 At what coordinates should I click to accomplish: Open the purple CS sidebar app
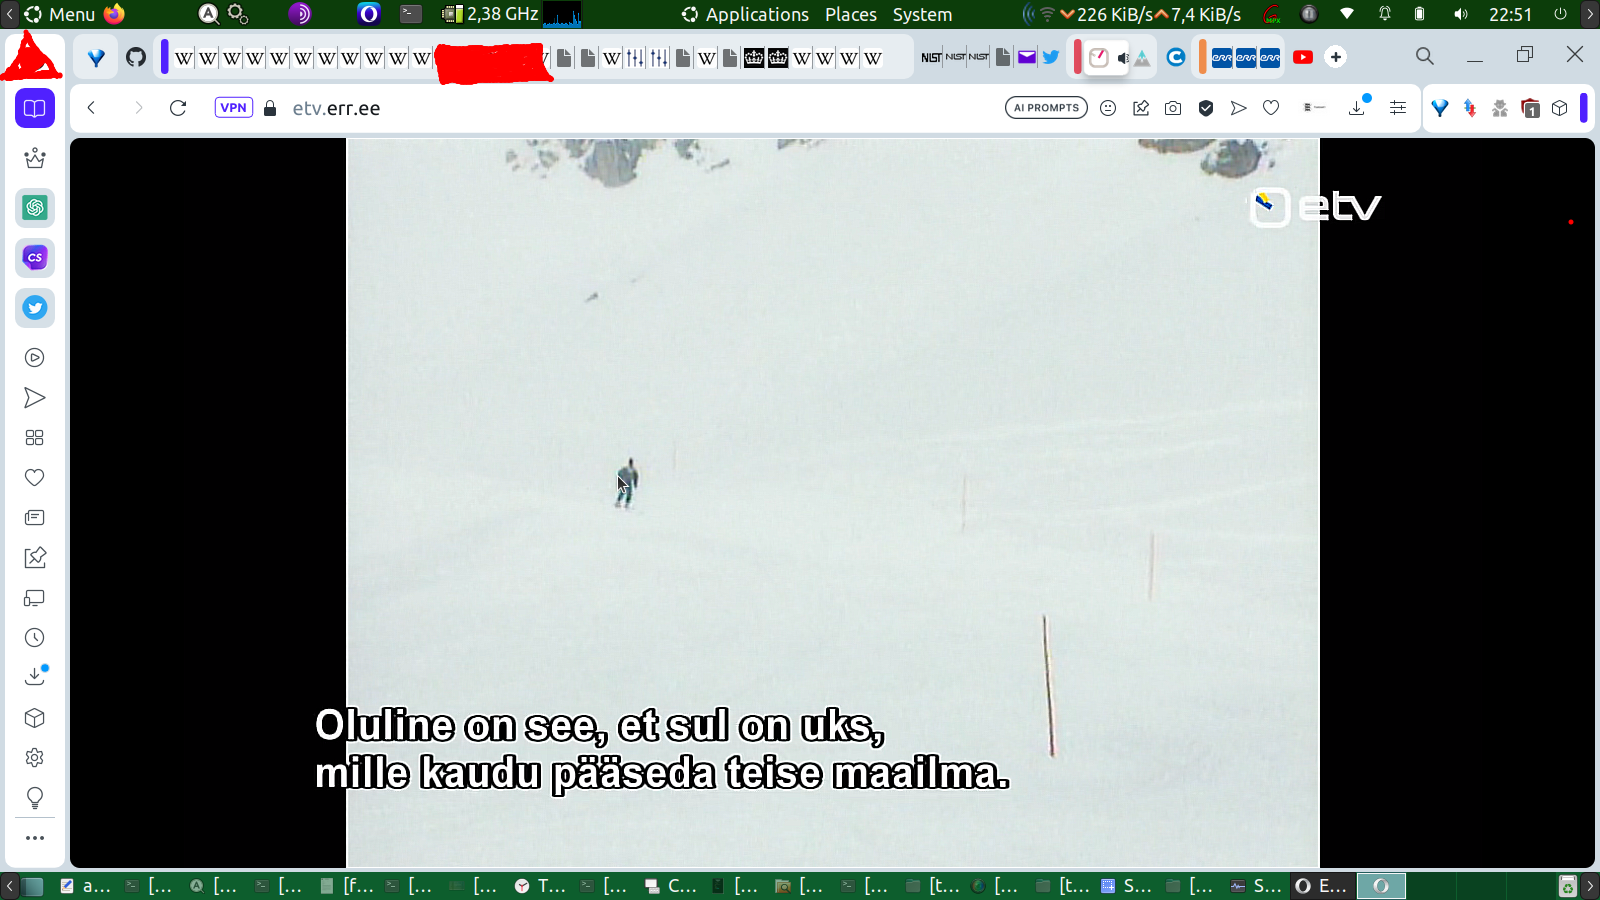tap(35, 258)
